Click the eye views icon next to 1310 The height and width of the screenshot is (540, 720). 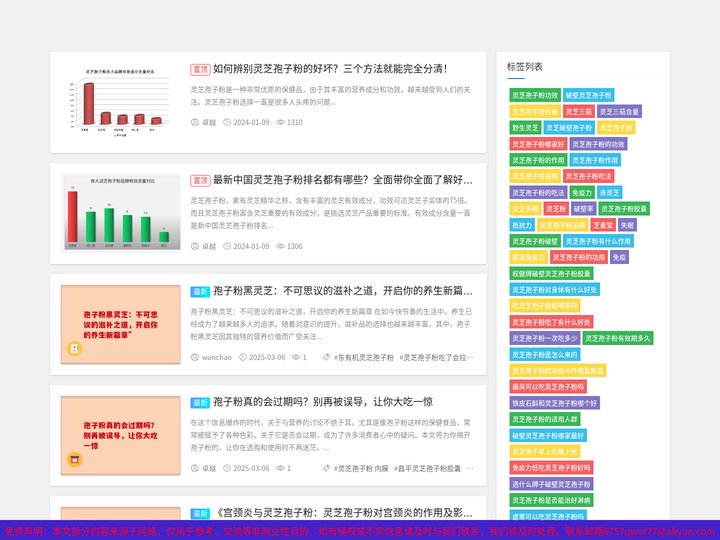(x=280, y=122)
